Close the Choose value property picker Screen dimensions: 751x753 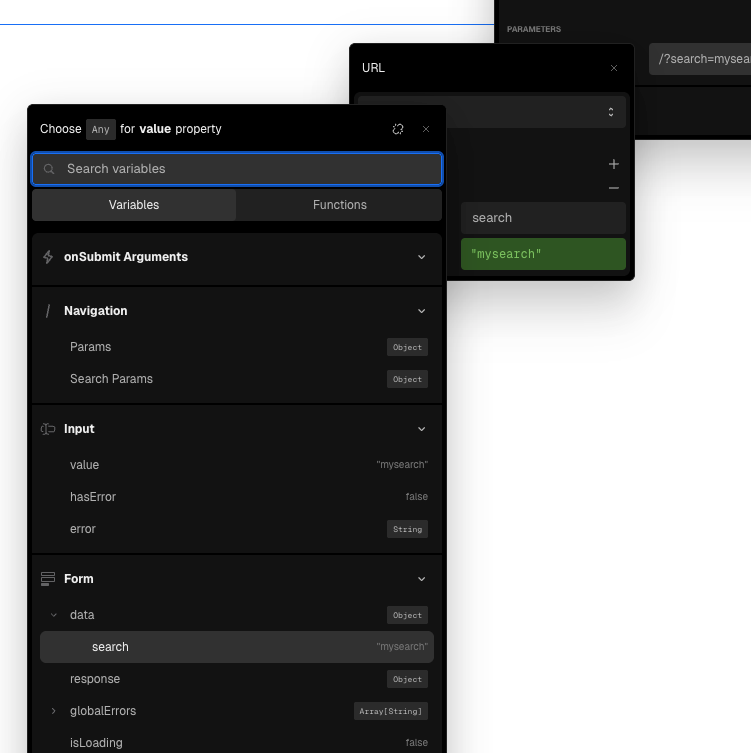426,129
